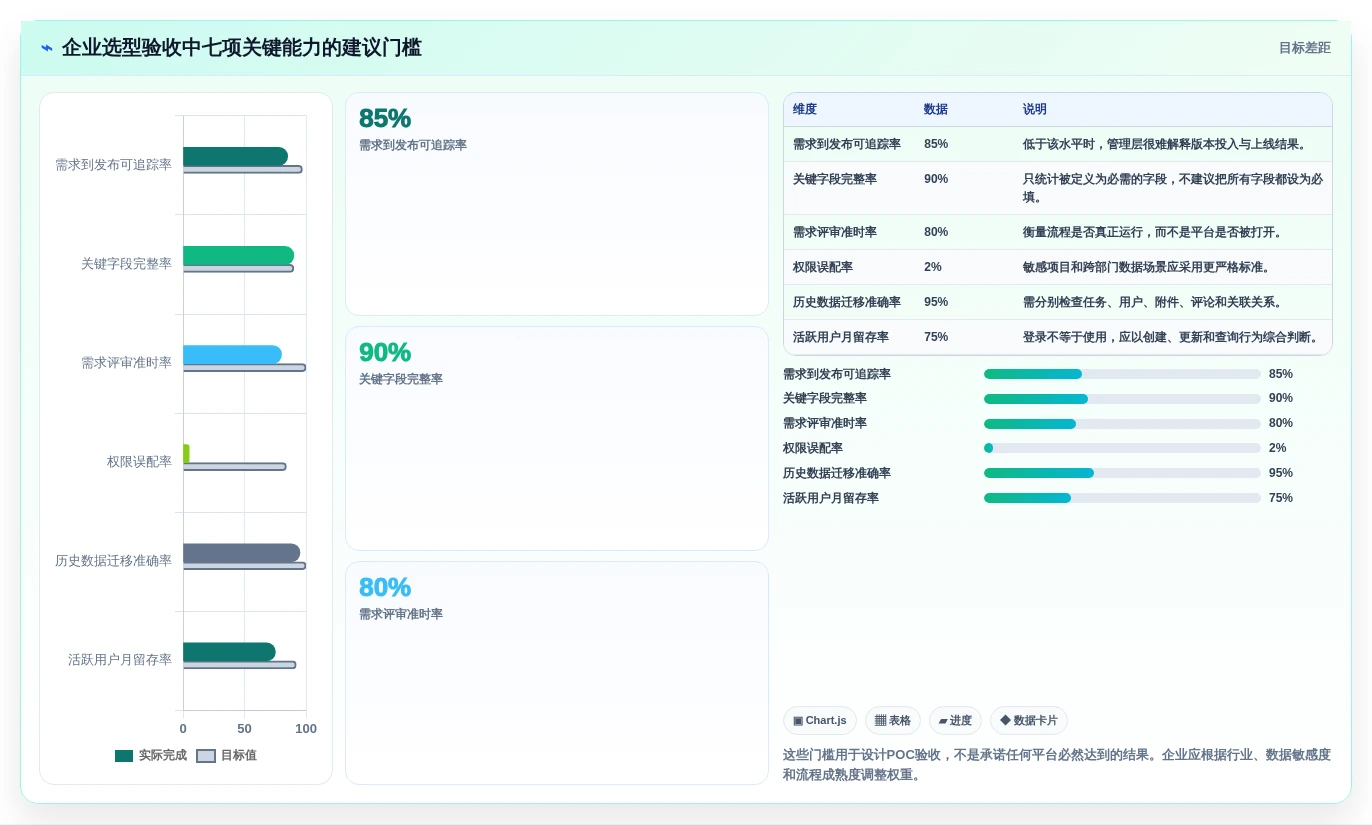Click the 关键字段完整率 progress bar
Image resolution: width=1372 pixels, height=825 pixels.
1122,399
